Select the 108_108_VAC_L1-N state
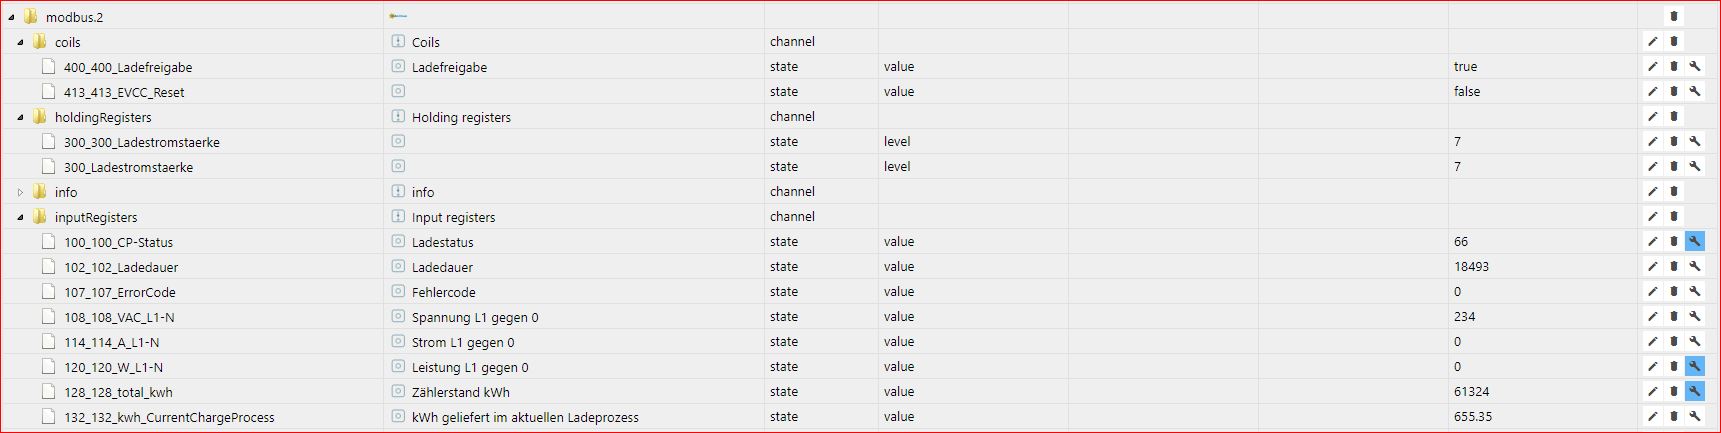This screenshot has height=433, width=1721. click(118, 318)
